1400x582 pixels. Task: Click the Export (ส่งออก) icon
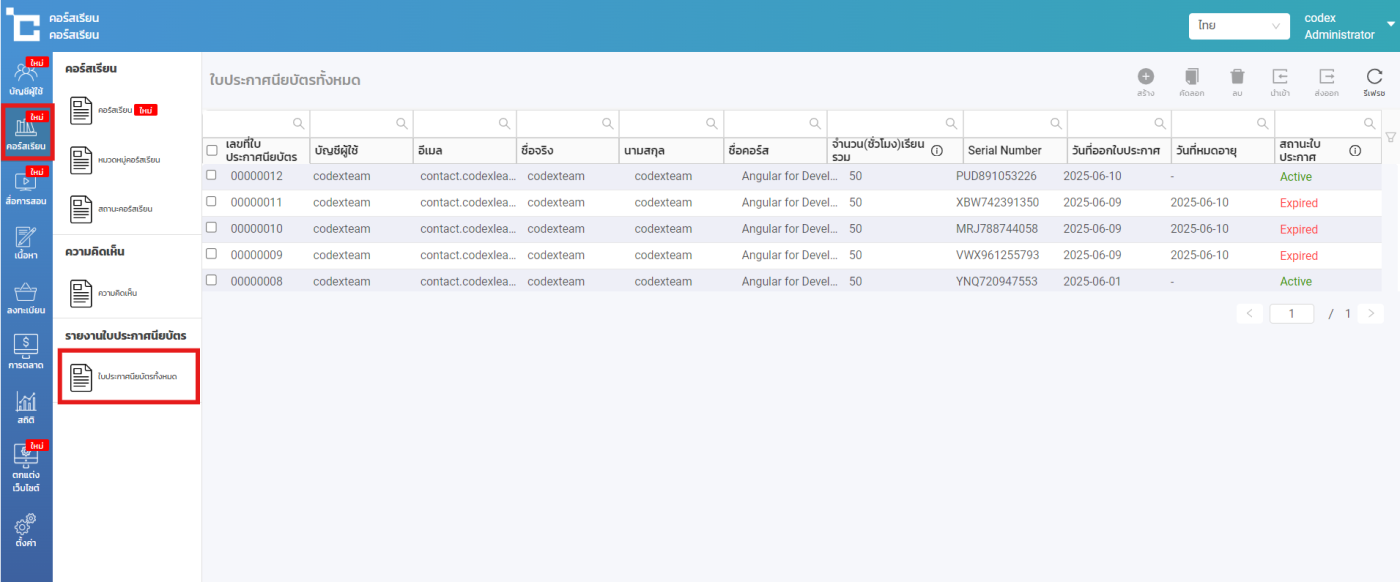(x=1326, y=77)
